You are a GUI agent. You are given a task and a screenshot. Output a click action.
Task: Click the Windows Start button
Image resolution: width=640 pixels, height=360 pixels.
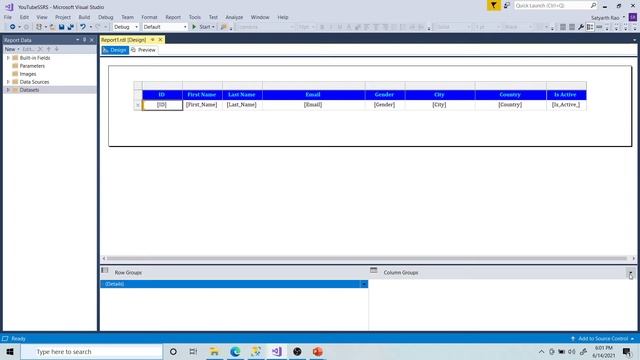[10, 351]
